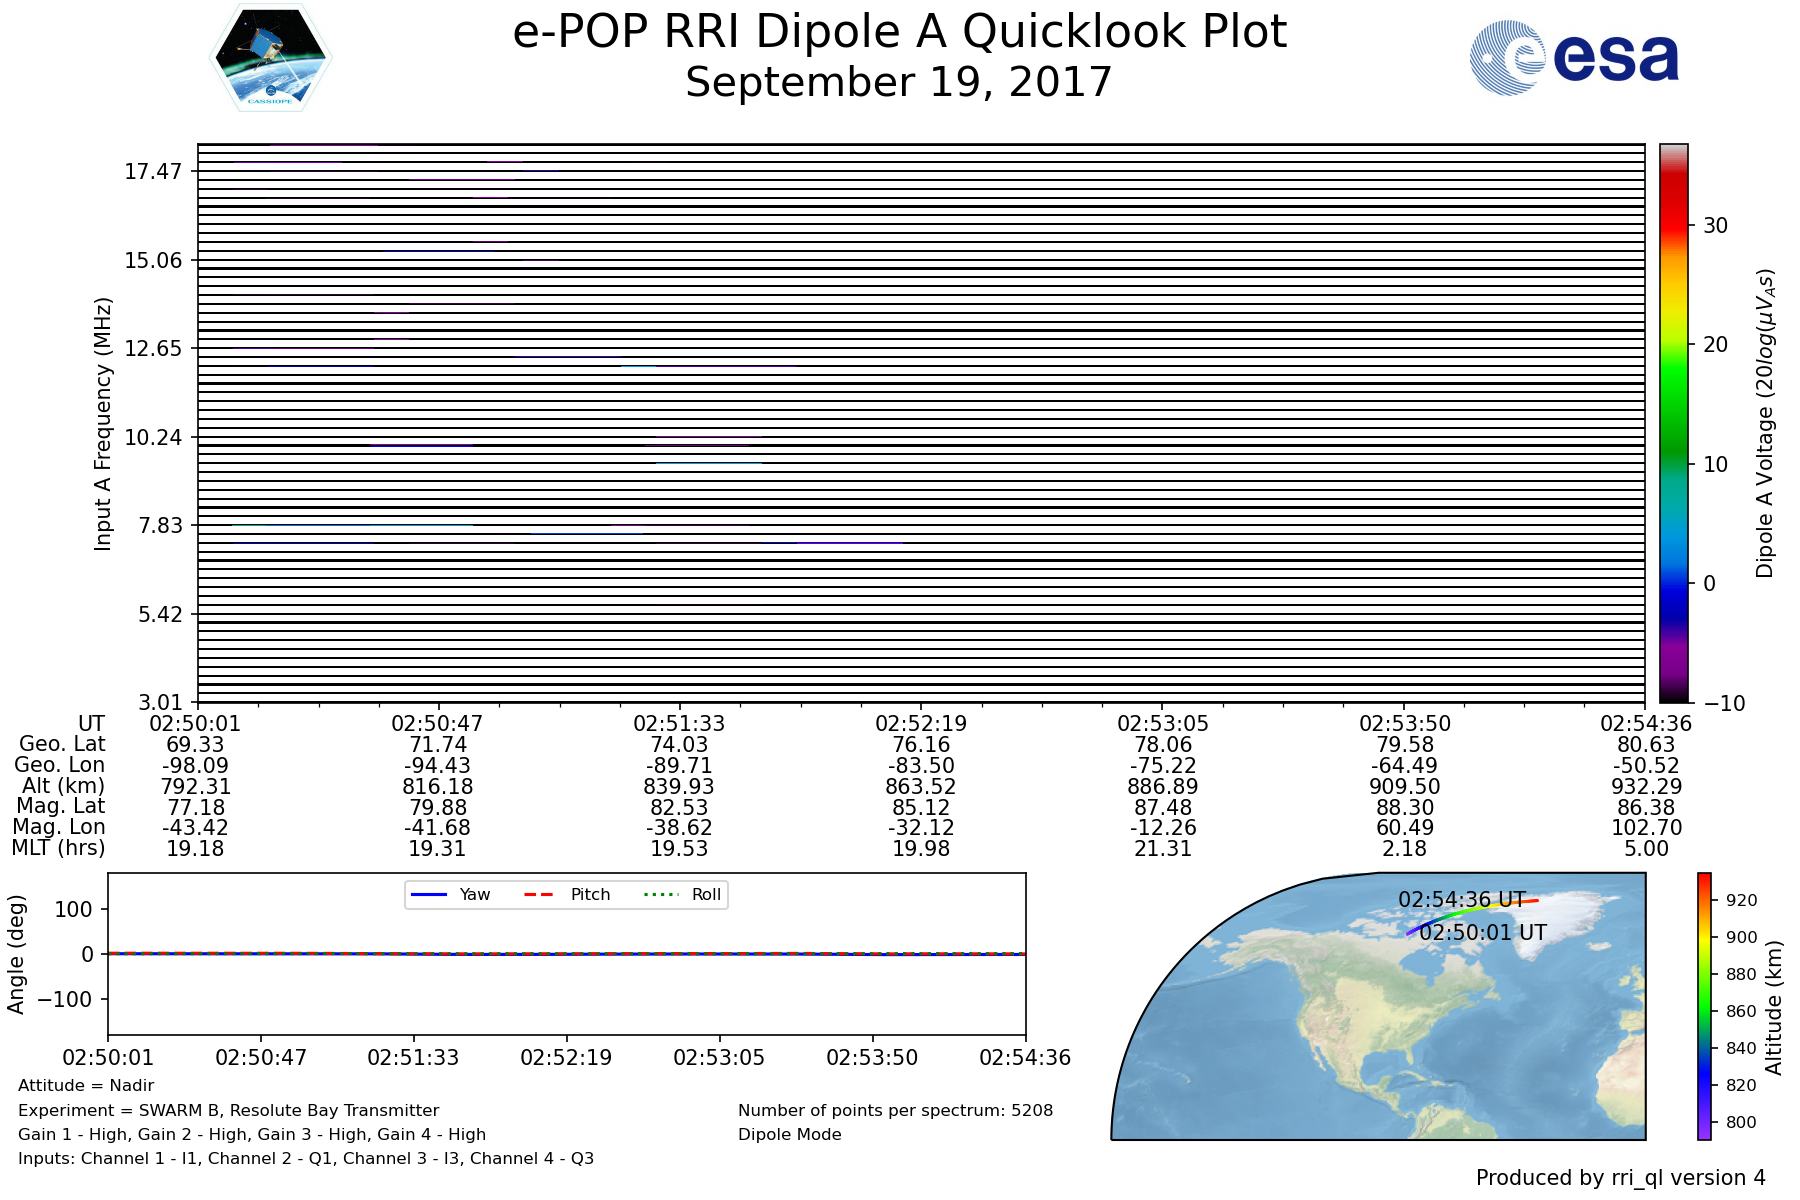Click the 02:50:01 UT map label
Screen dimensions: 1800x1200
pos(1482,932)
